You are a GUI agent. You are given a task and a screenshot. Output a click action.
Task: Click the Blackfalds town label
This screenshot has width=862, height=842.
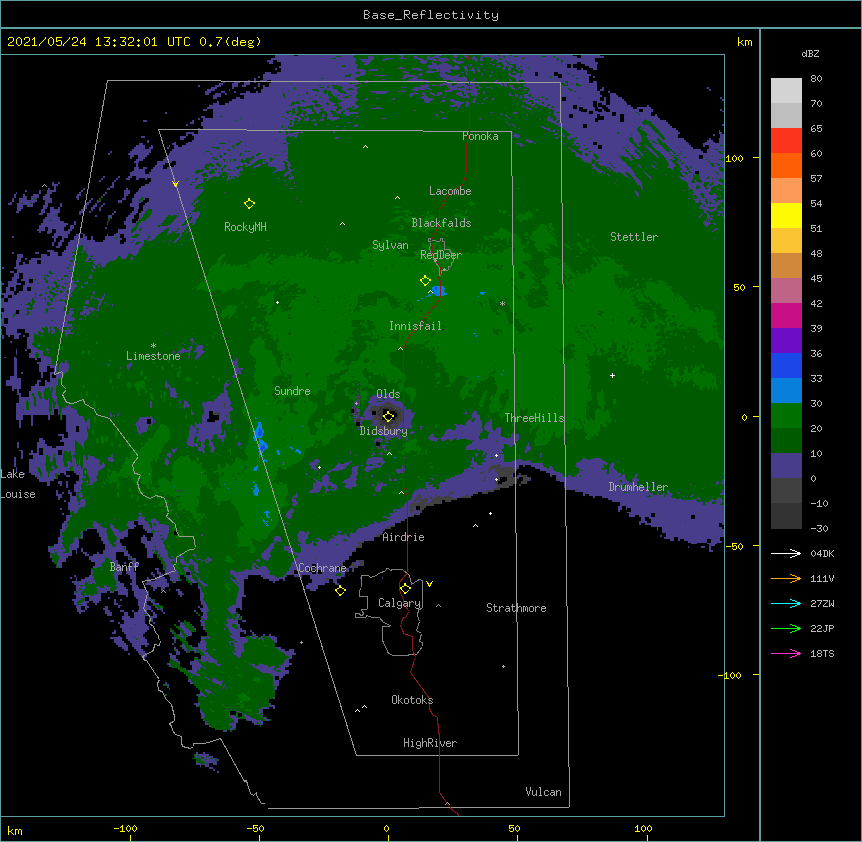pos(441,223)
